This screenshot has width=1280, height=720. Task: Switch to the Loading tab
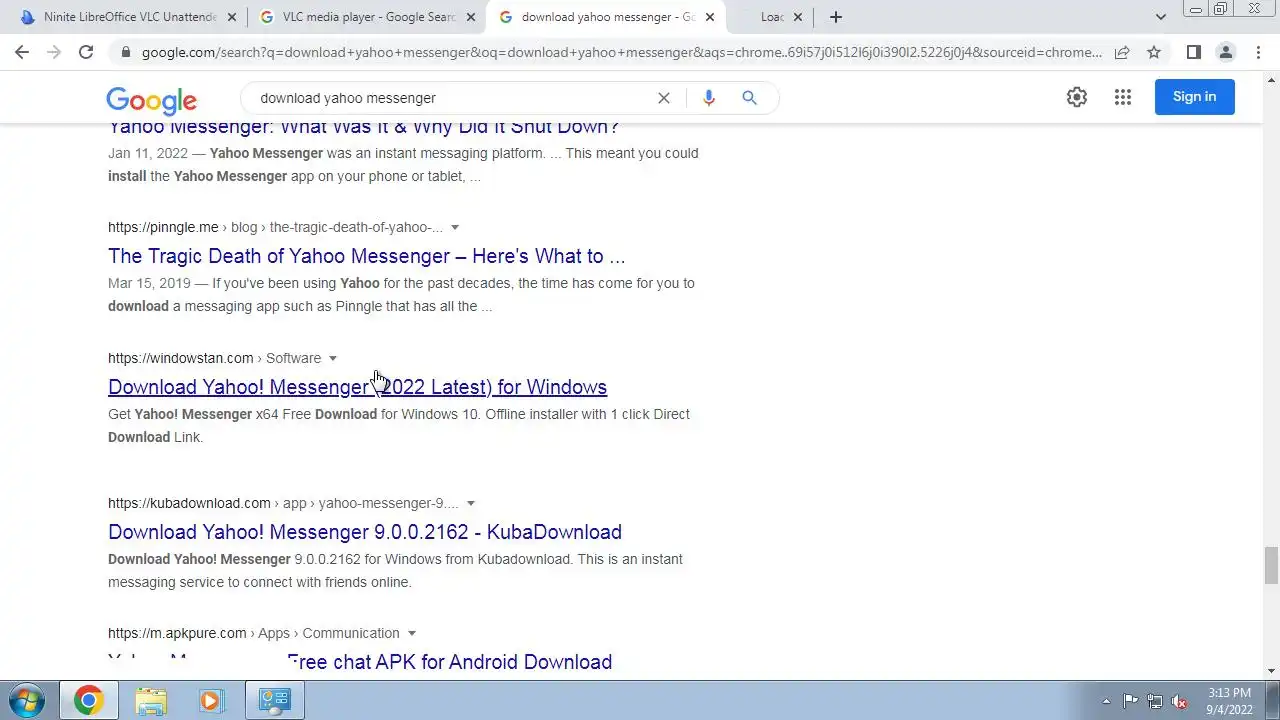click(x=772, y=17)
